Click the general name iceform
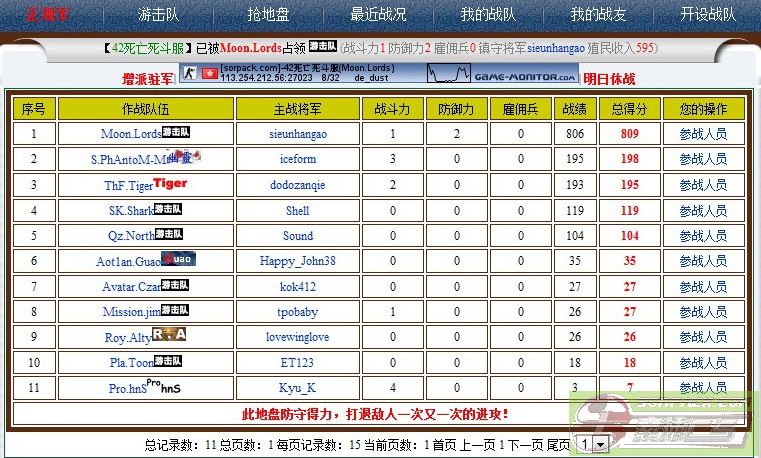This screenshot has height=458, width=761. [298, 159]
